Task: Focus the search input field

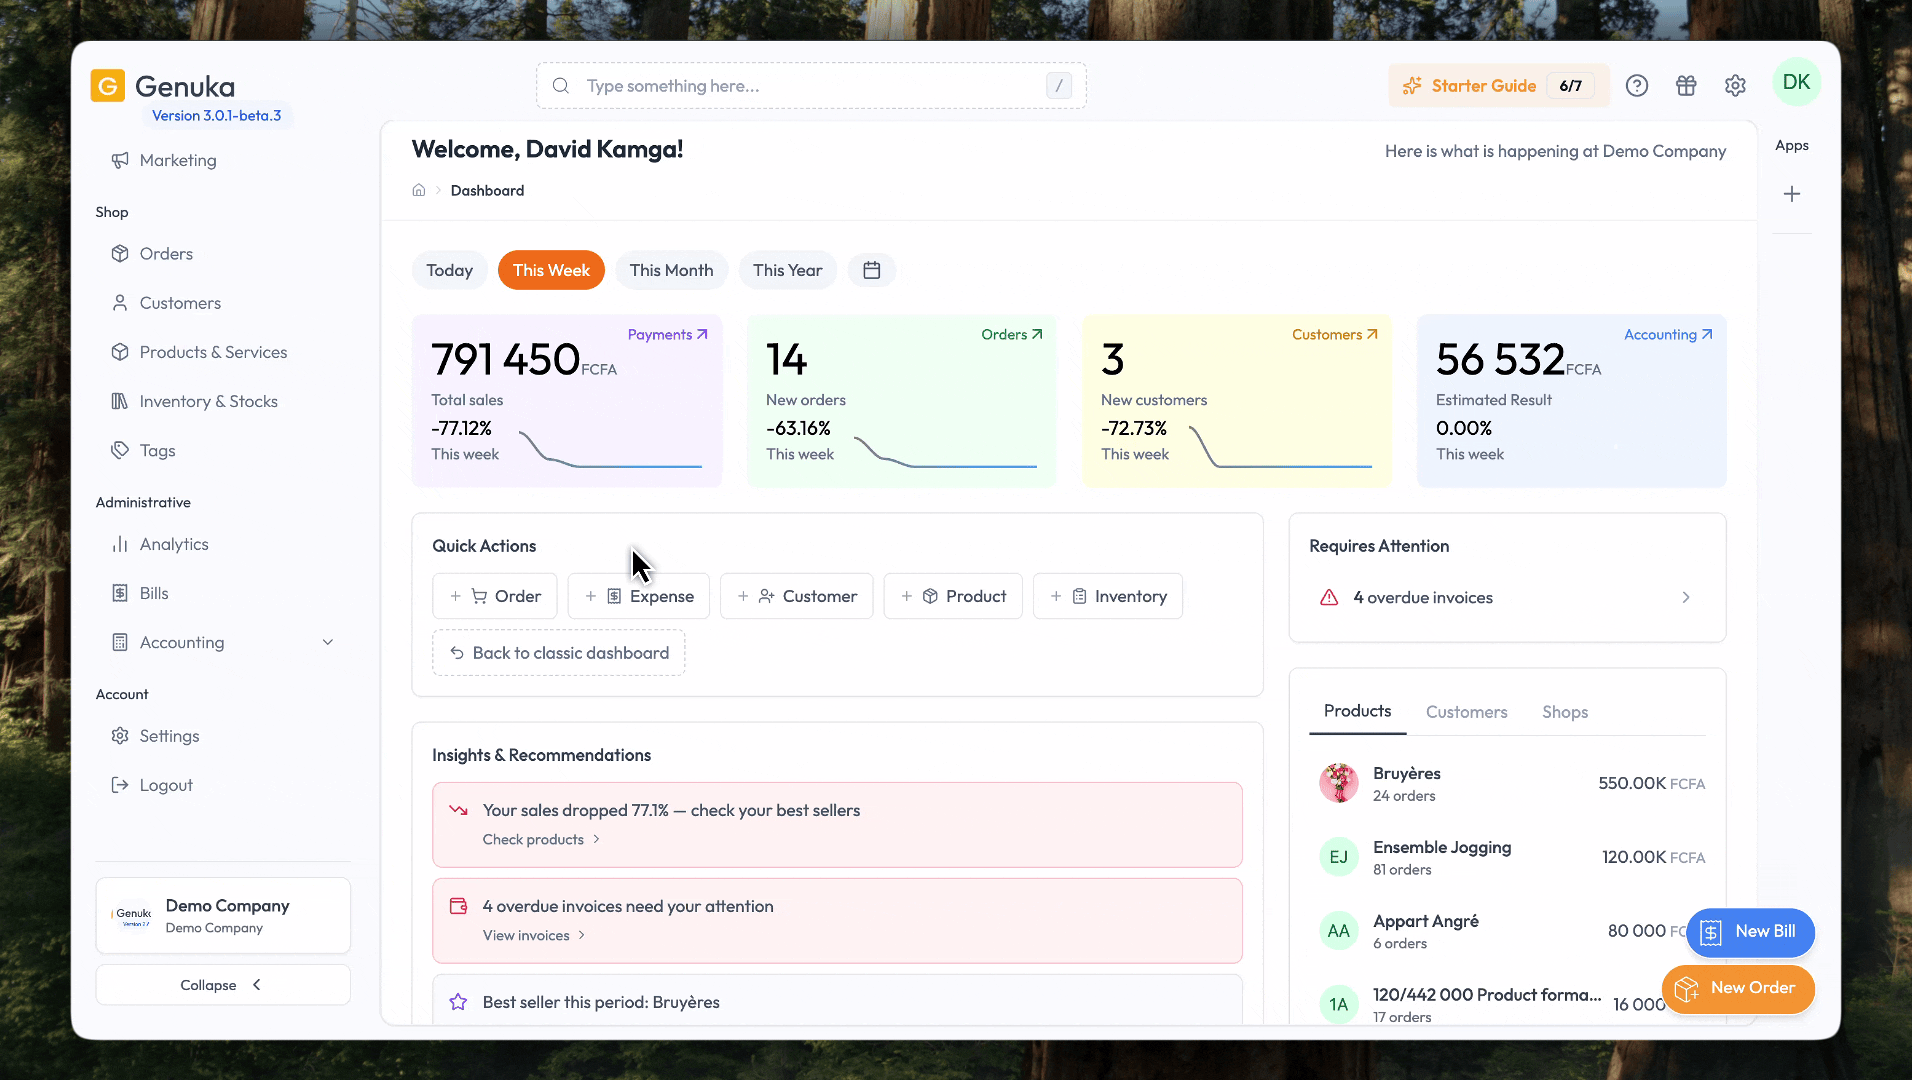Action: pos(811,86)
